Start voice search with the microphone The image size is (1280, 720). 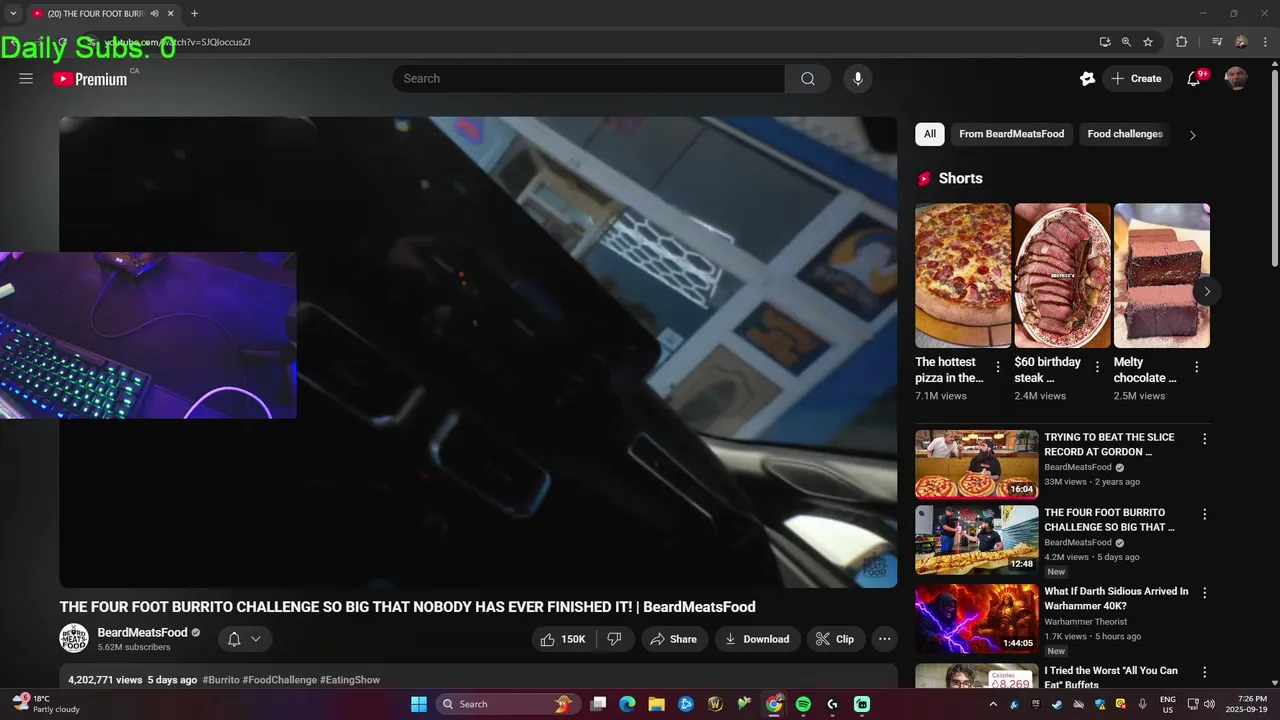[857, 79]
